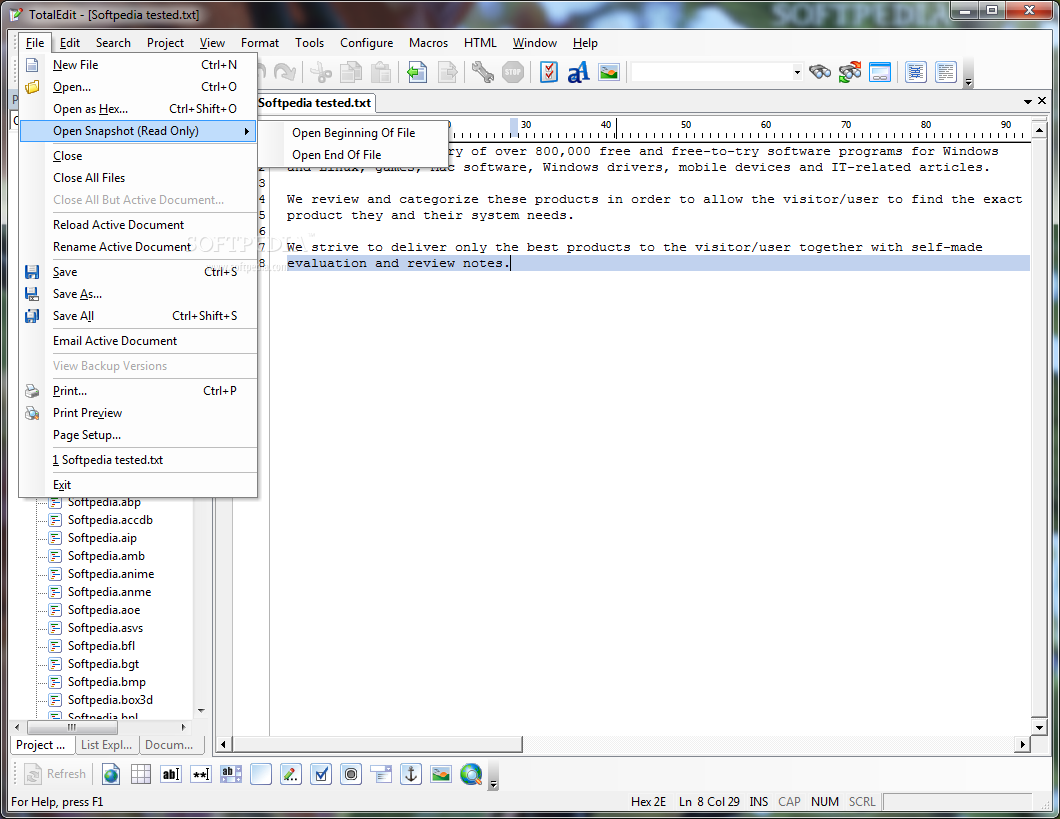Choose Open Beginning Of File
This screenshot has width=1060, height=819.
[x=354, y=132]
